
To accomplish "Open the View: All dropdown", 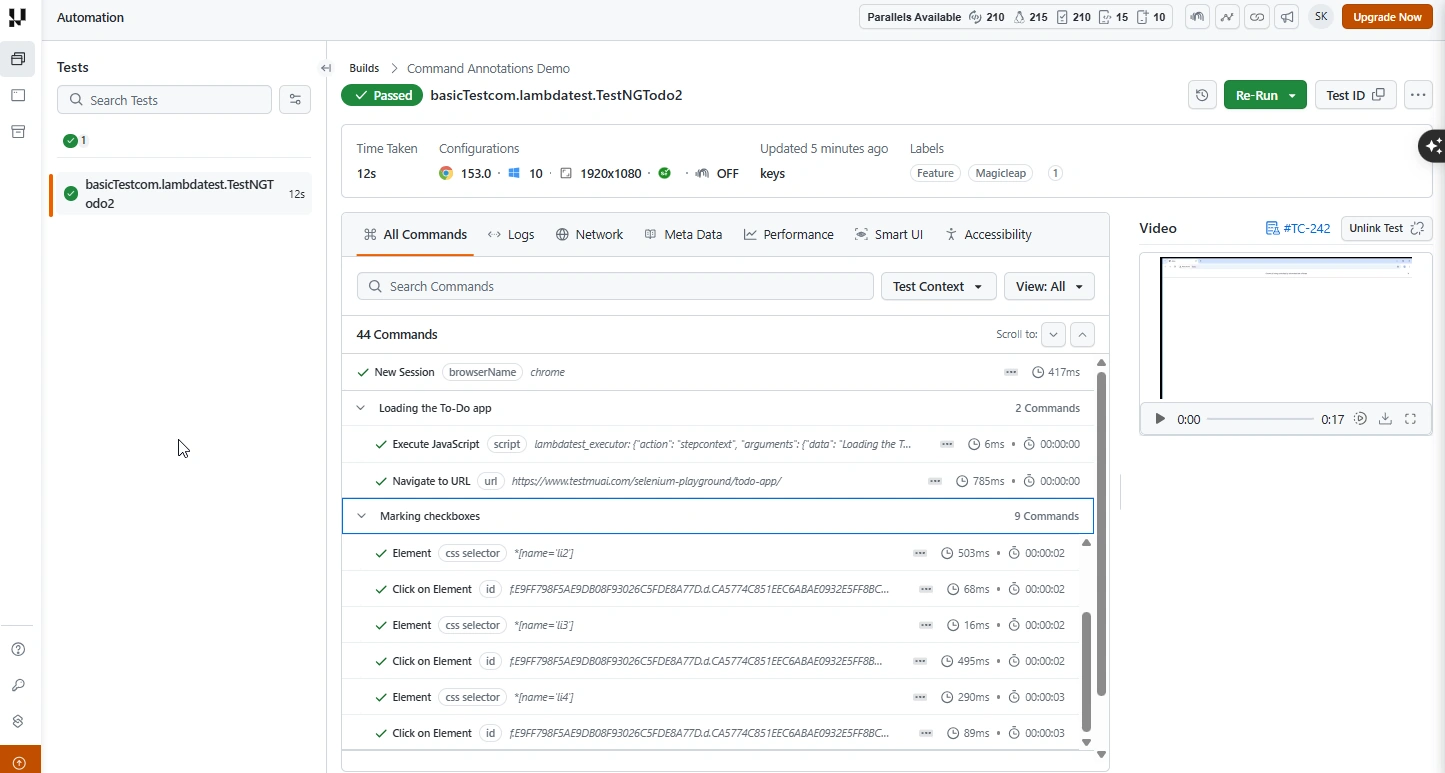I will (x=1049, y=286).
